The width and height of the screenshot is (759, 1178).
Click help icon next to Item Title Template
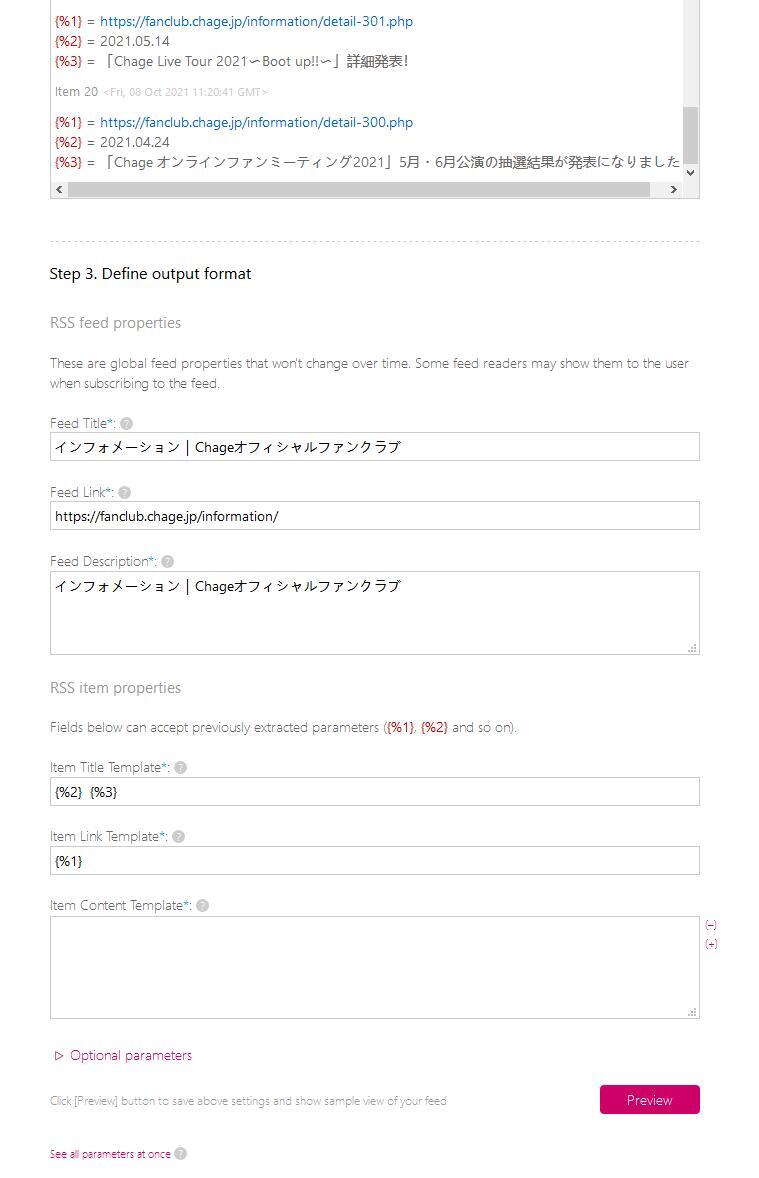click(180, 768)
